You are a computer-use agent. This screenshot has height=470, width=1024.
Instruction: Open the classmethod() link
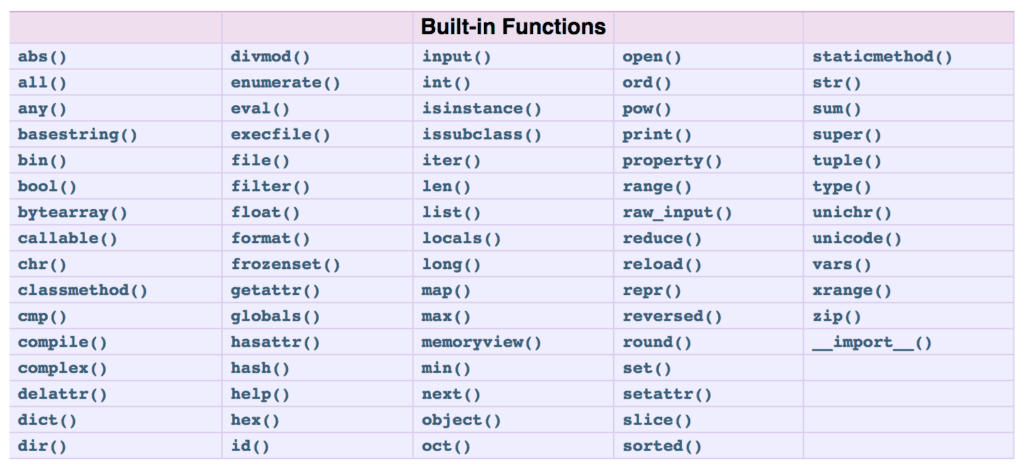83,290
